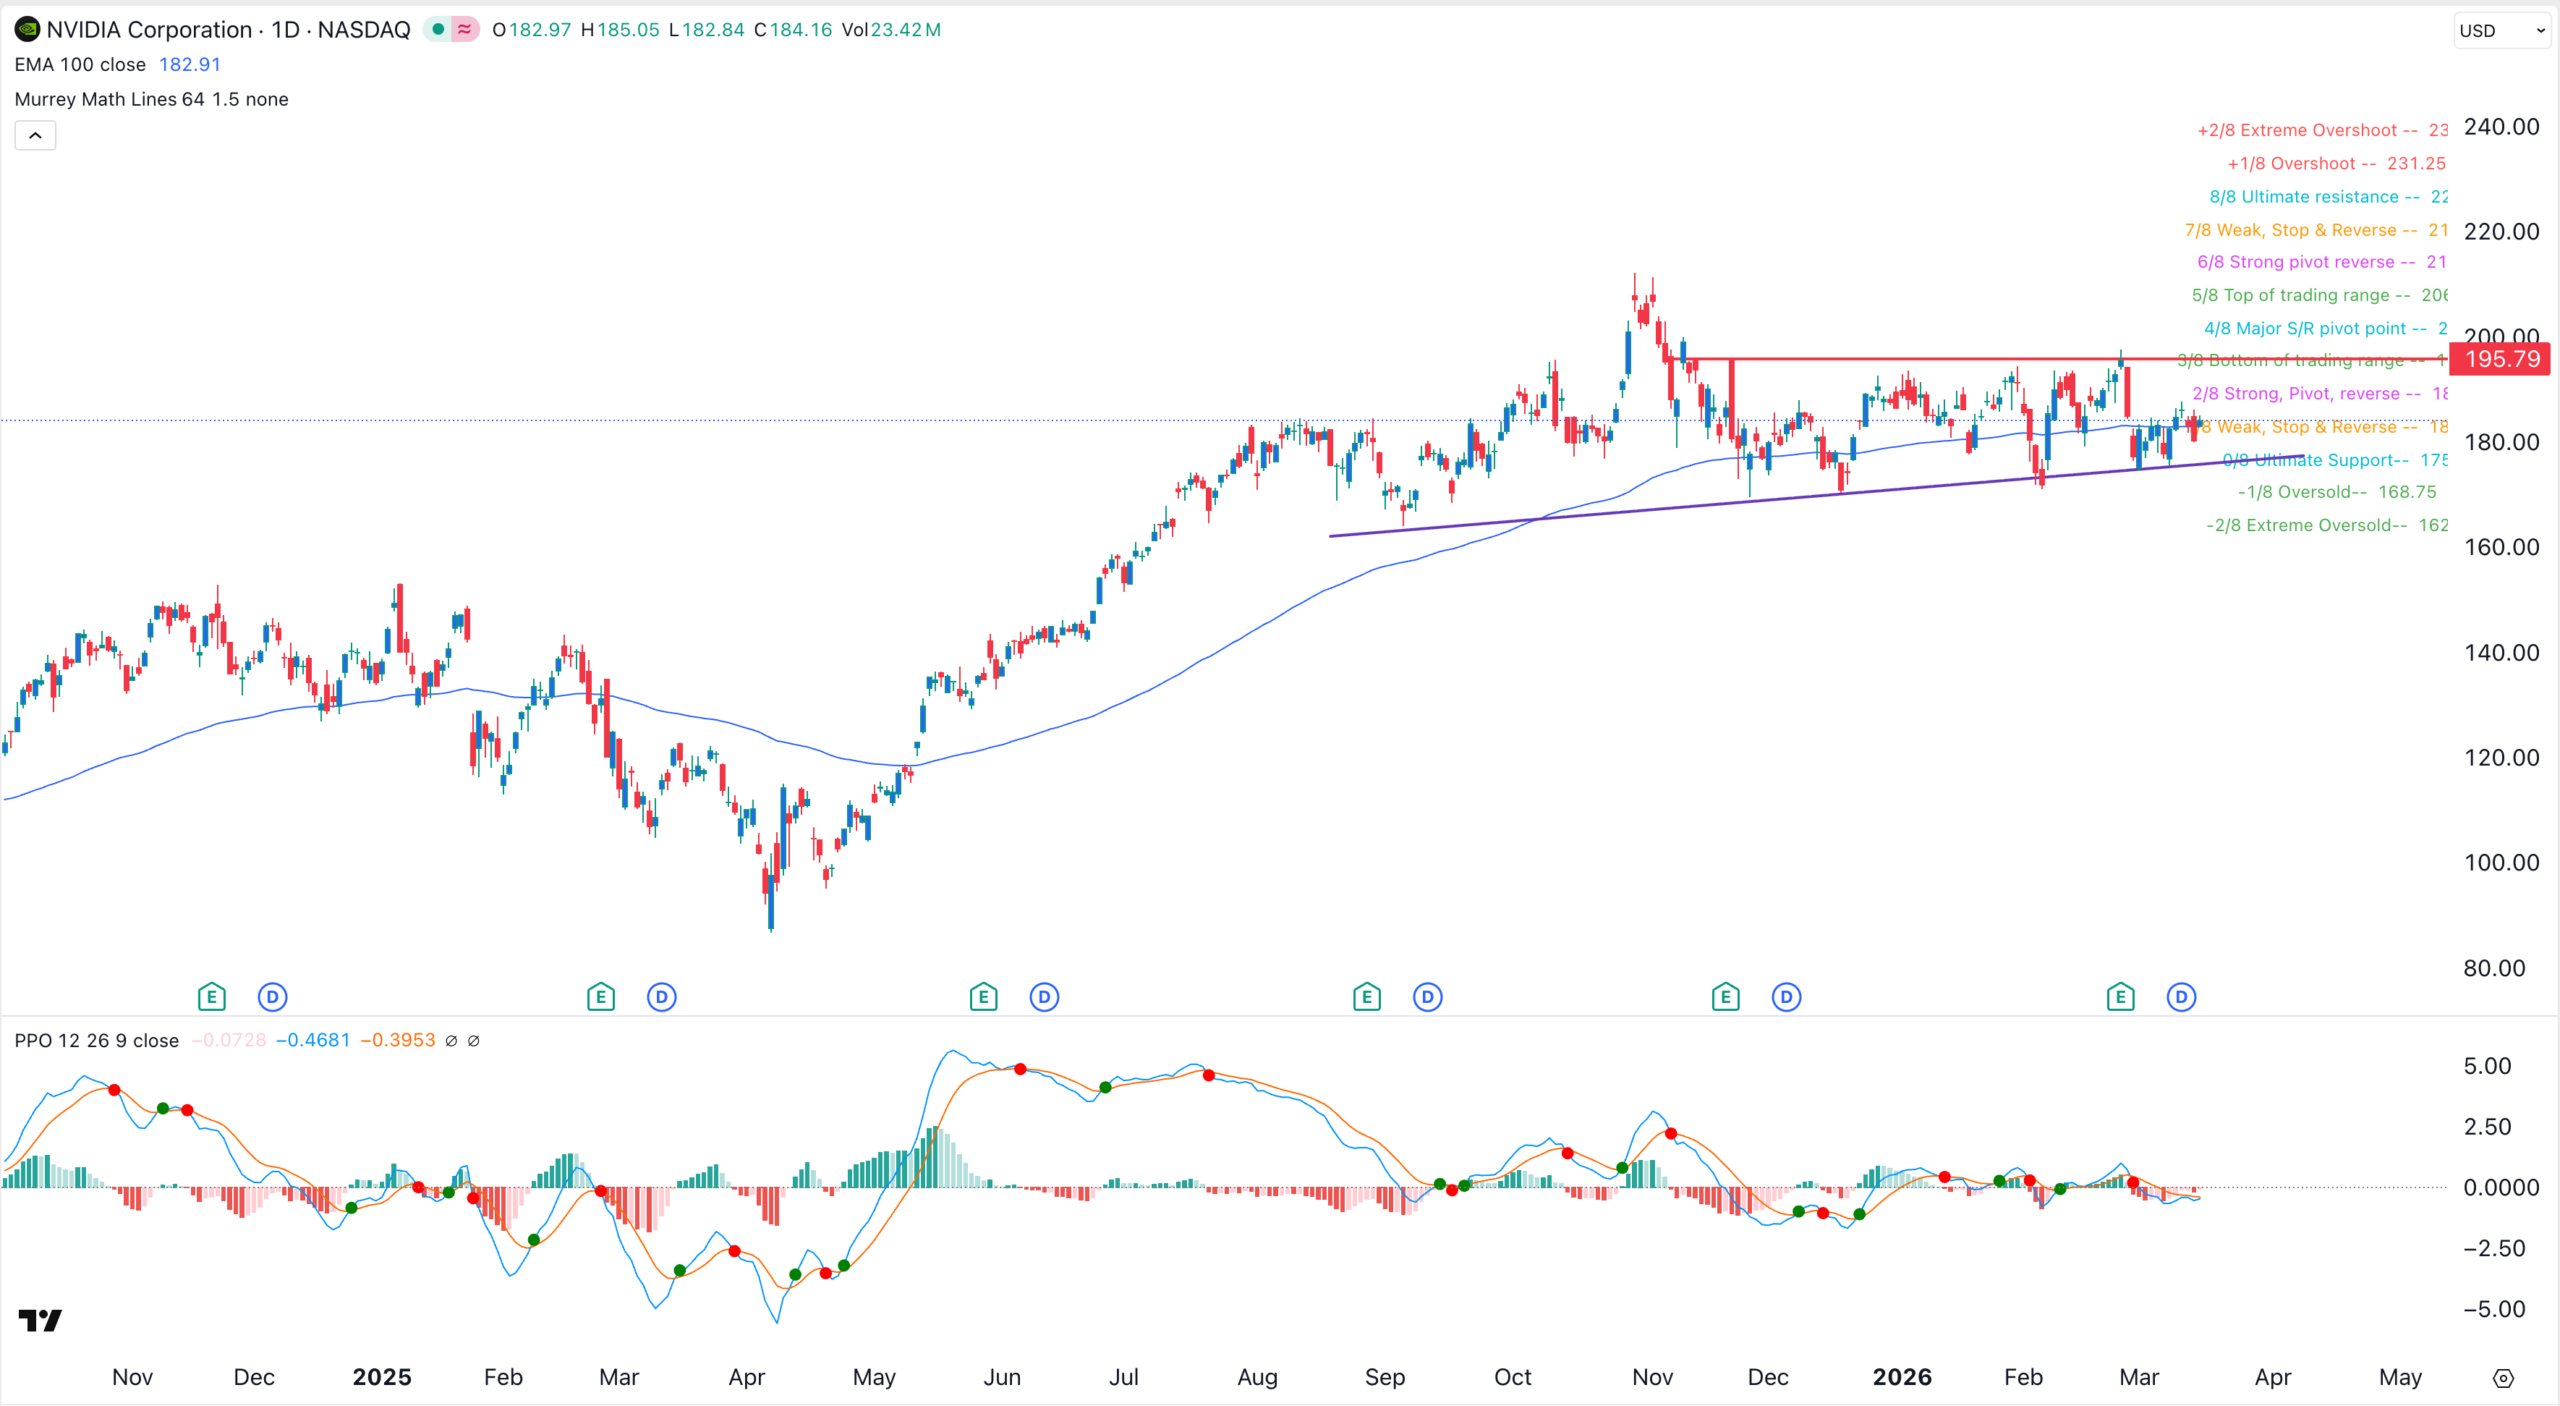
Task: Click the earnings marker near late February 2026
Action: point(2121,997)
